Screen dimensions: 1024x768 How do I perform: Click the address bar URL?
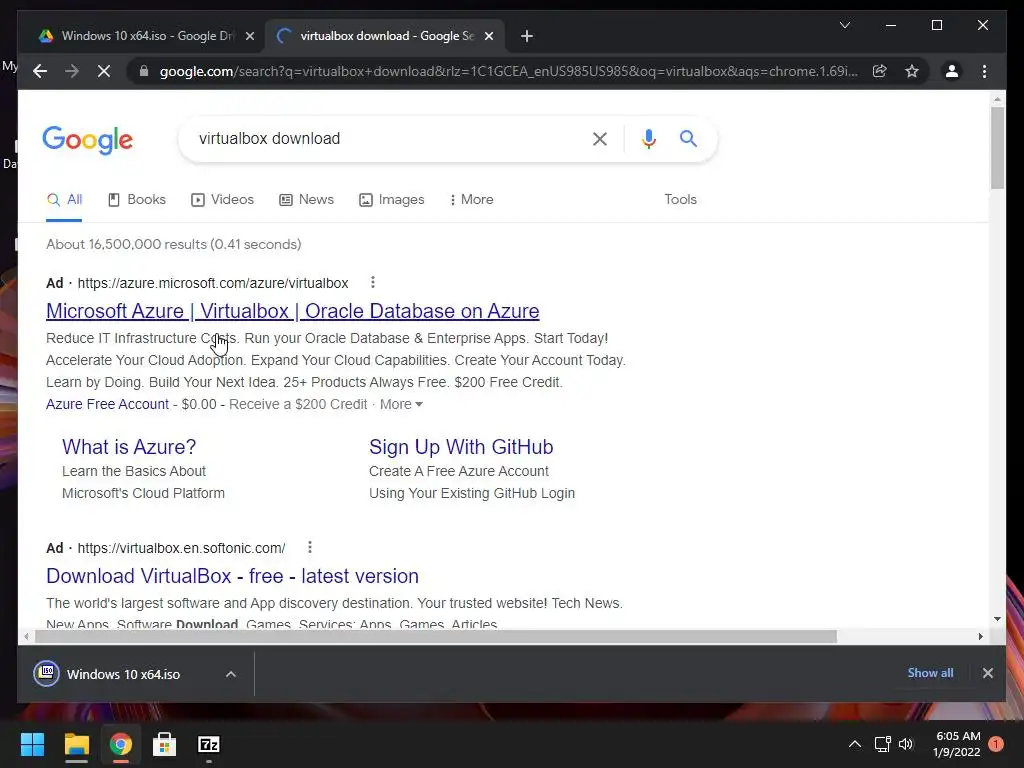[508, 71]
